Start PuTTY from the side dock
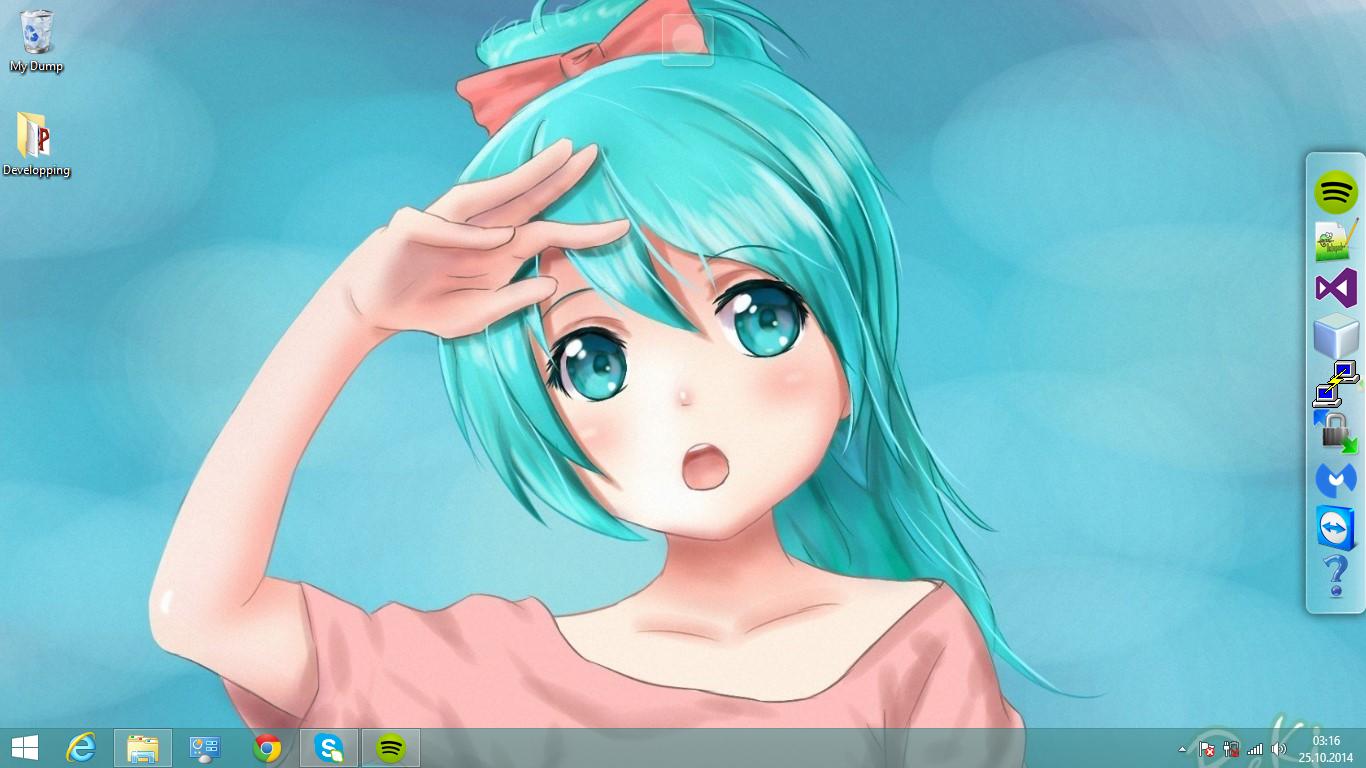This screenshot has width=1366, height=768. pos(1336,385)
